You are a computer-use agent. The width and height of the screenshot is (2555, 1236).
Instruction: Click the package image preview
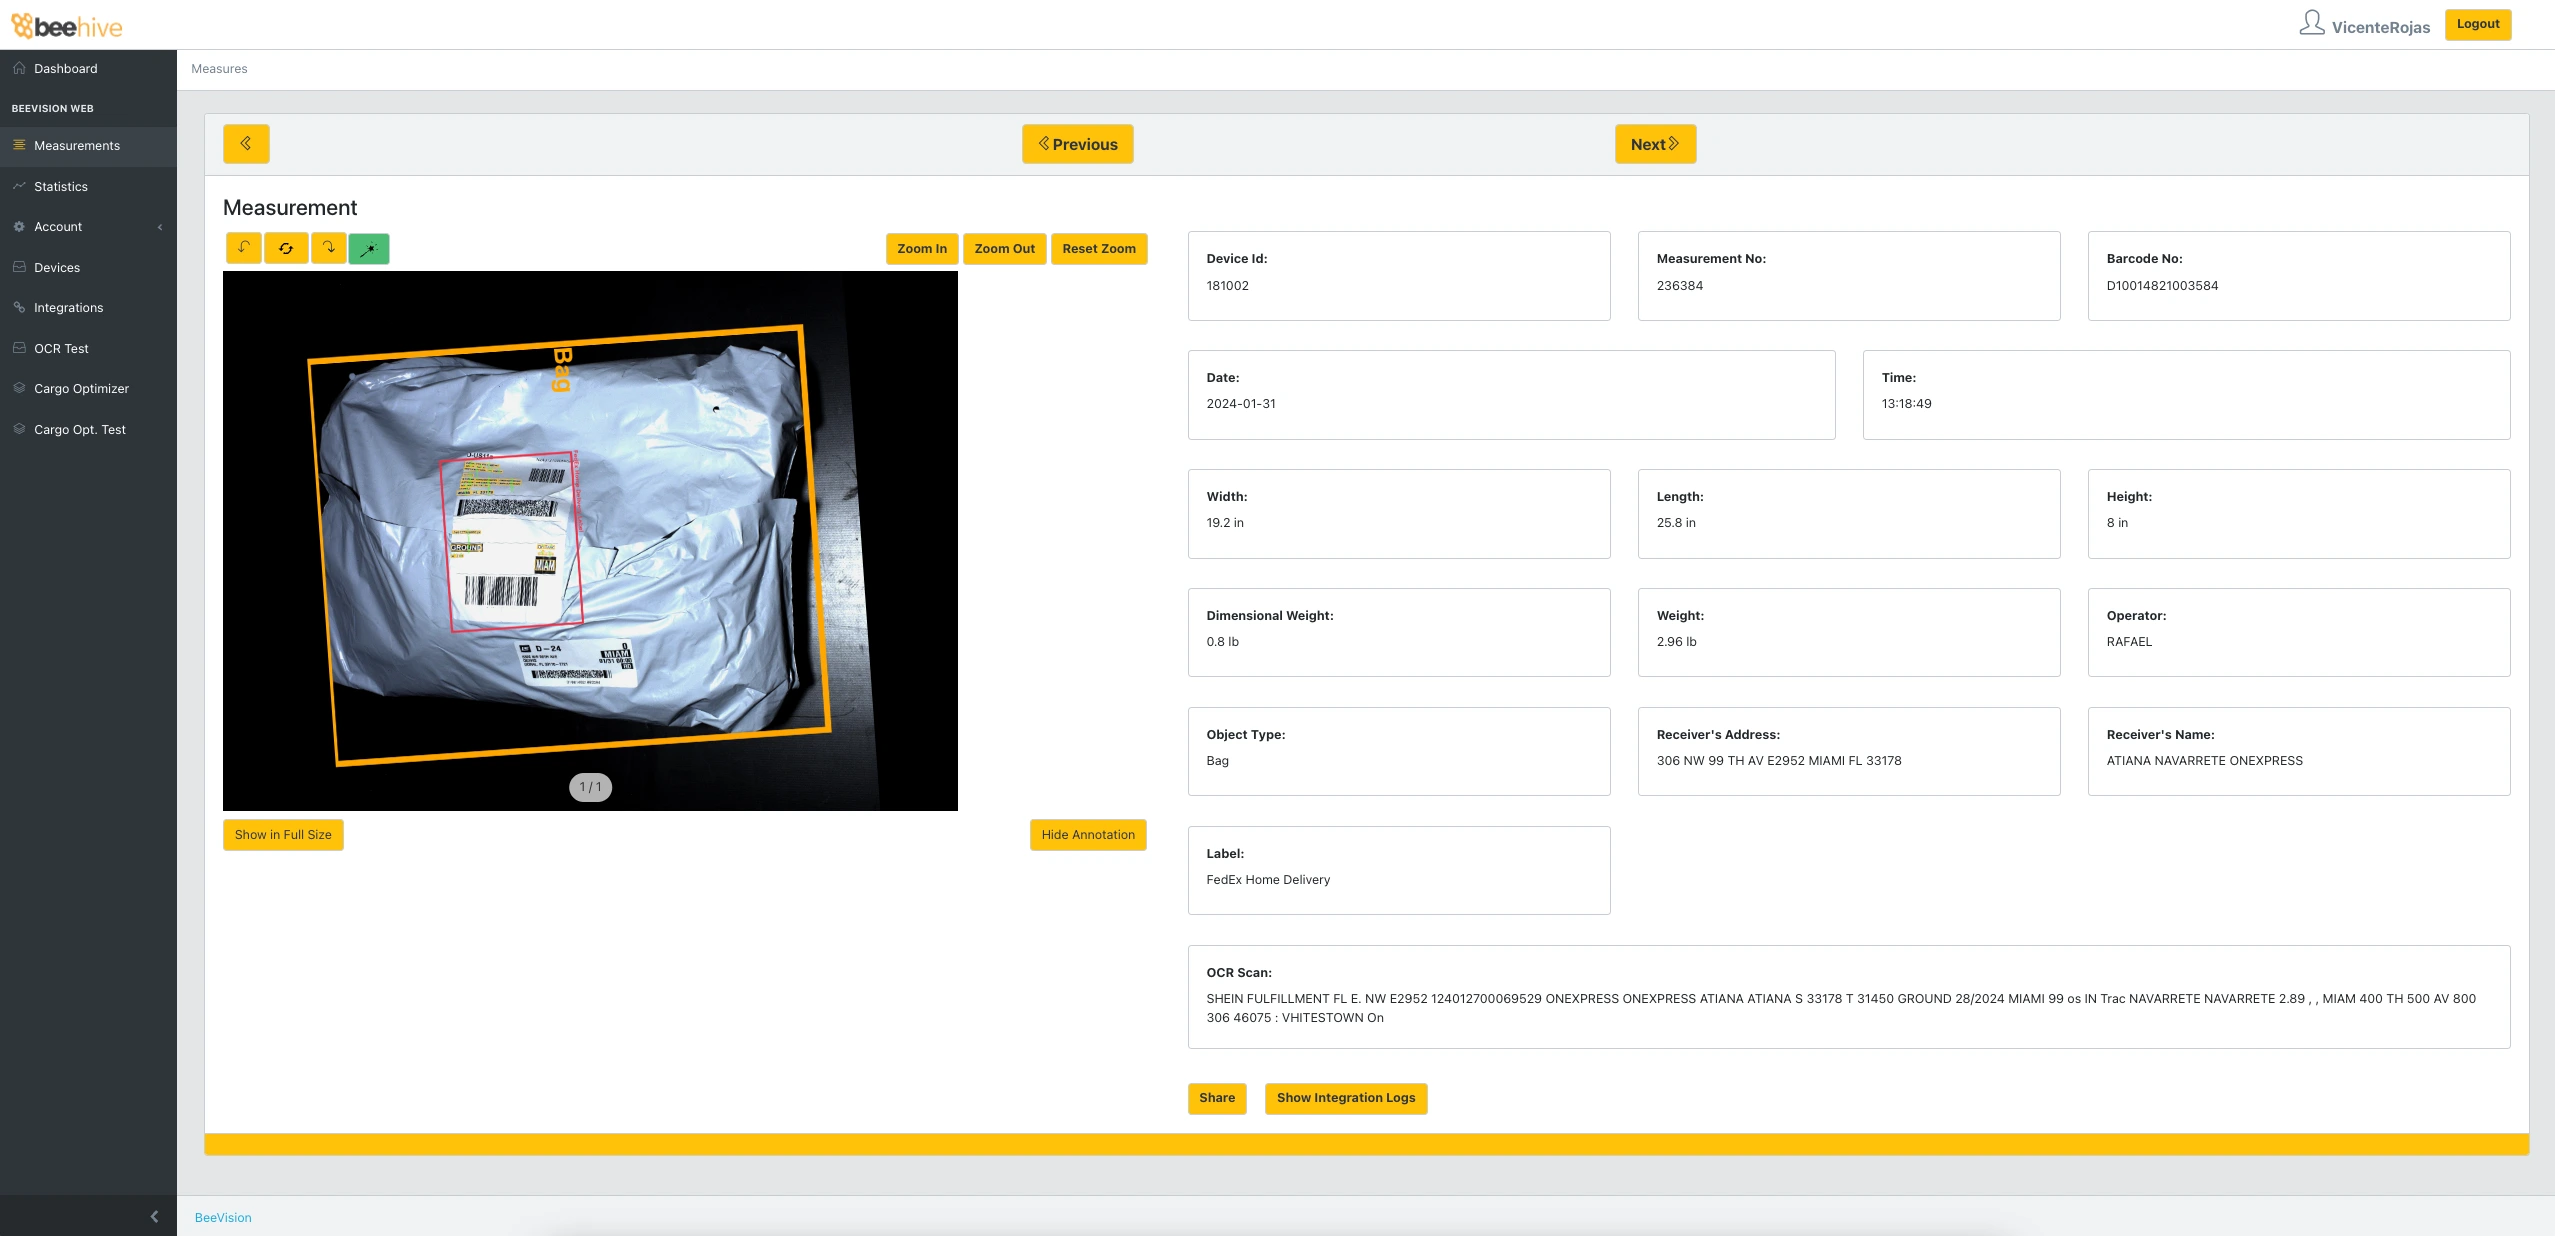point(590,540)
